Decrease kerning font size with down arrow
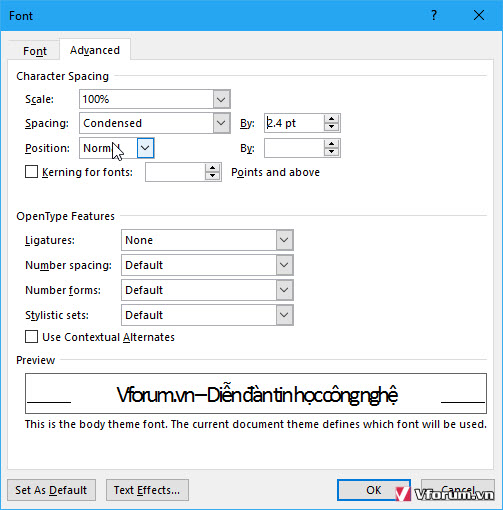Screen dimensions: 503x510 click(213, 176)
